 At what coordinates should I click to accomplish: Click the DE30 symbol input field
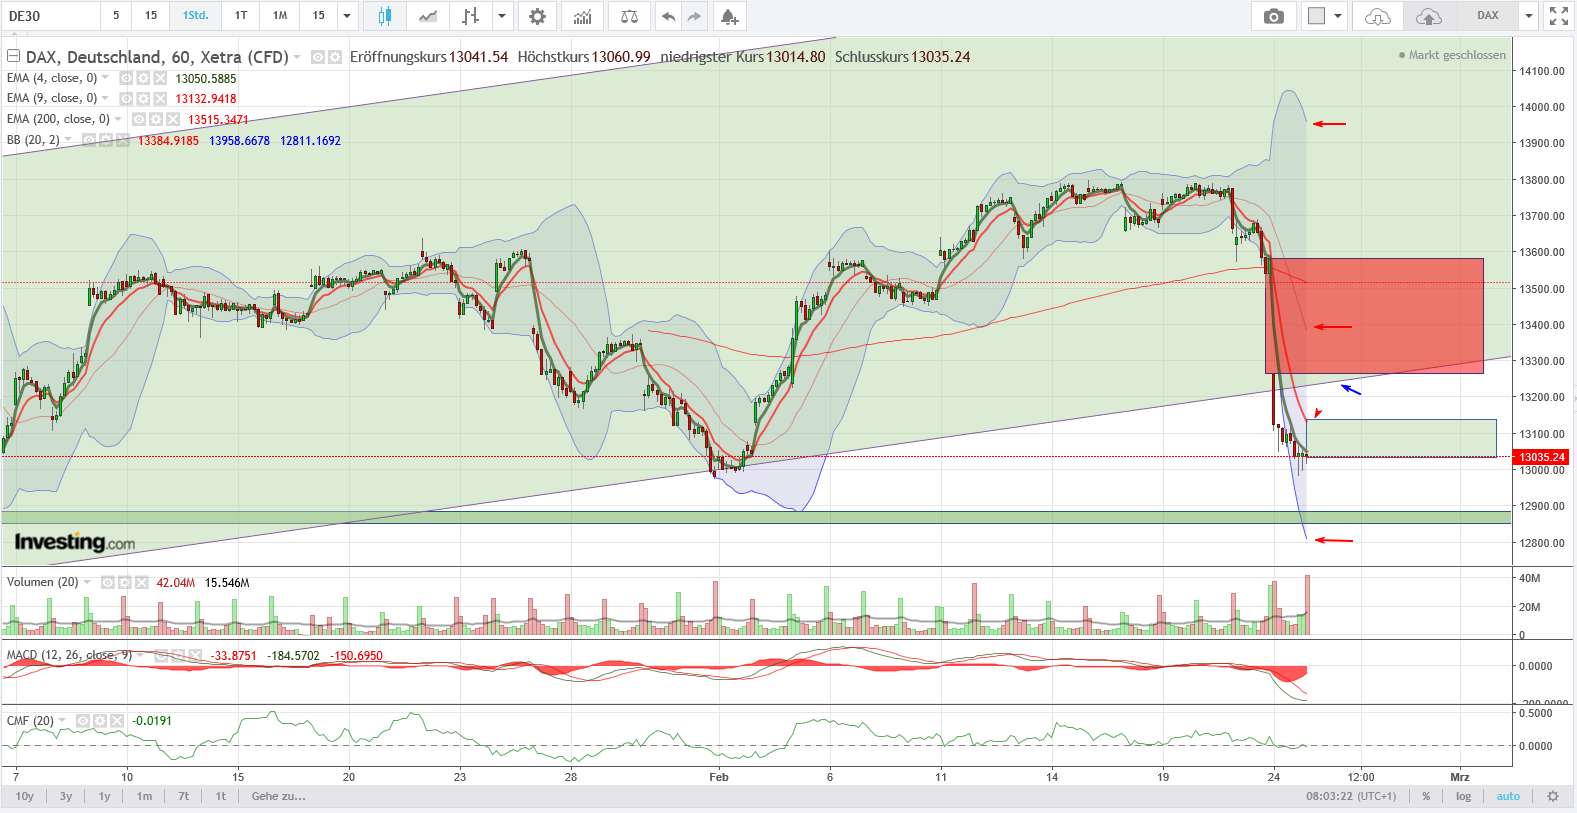pos(50,16)
